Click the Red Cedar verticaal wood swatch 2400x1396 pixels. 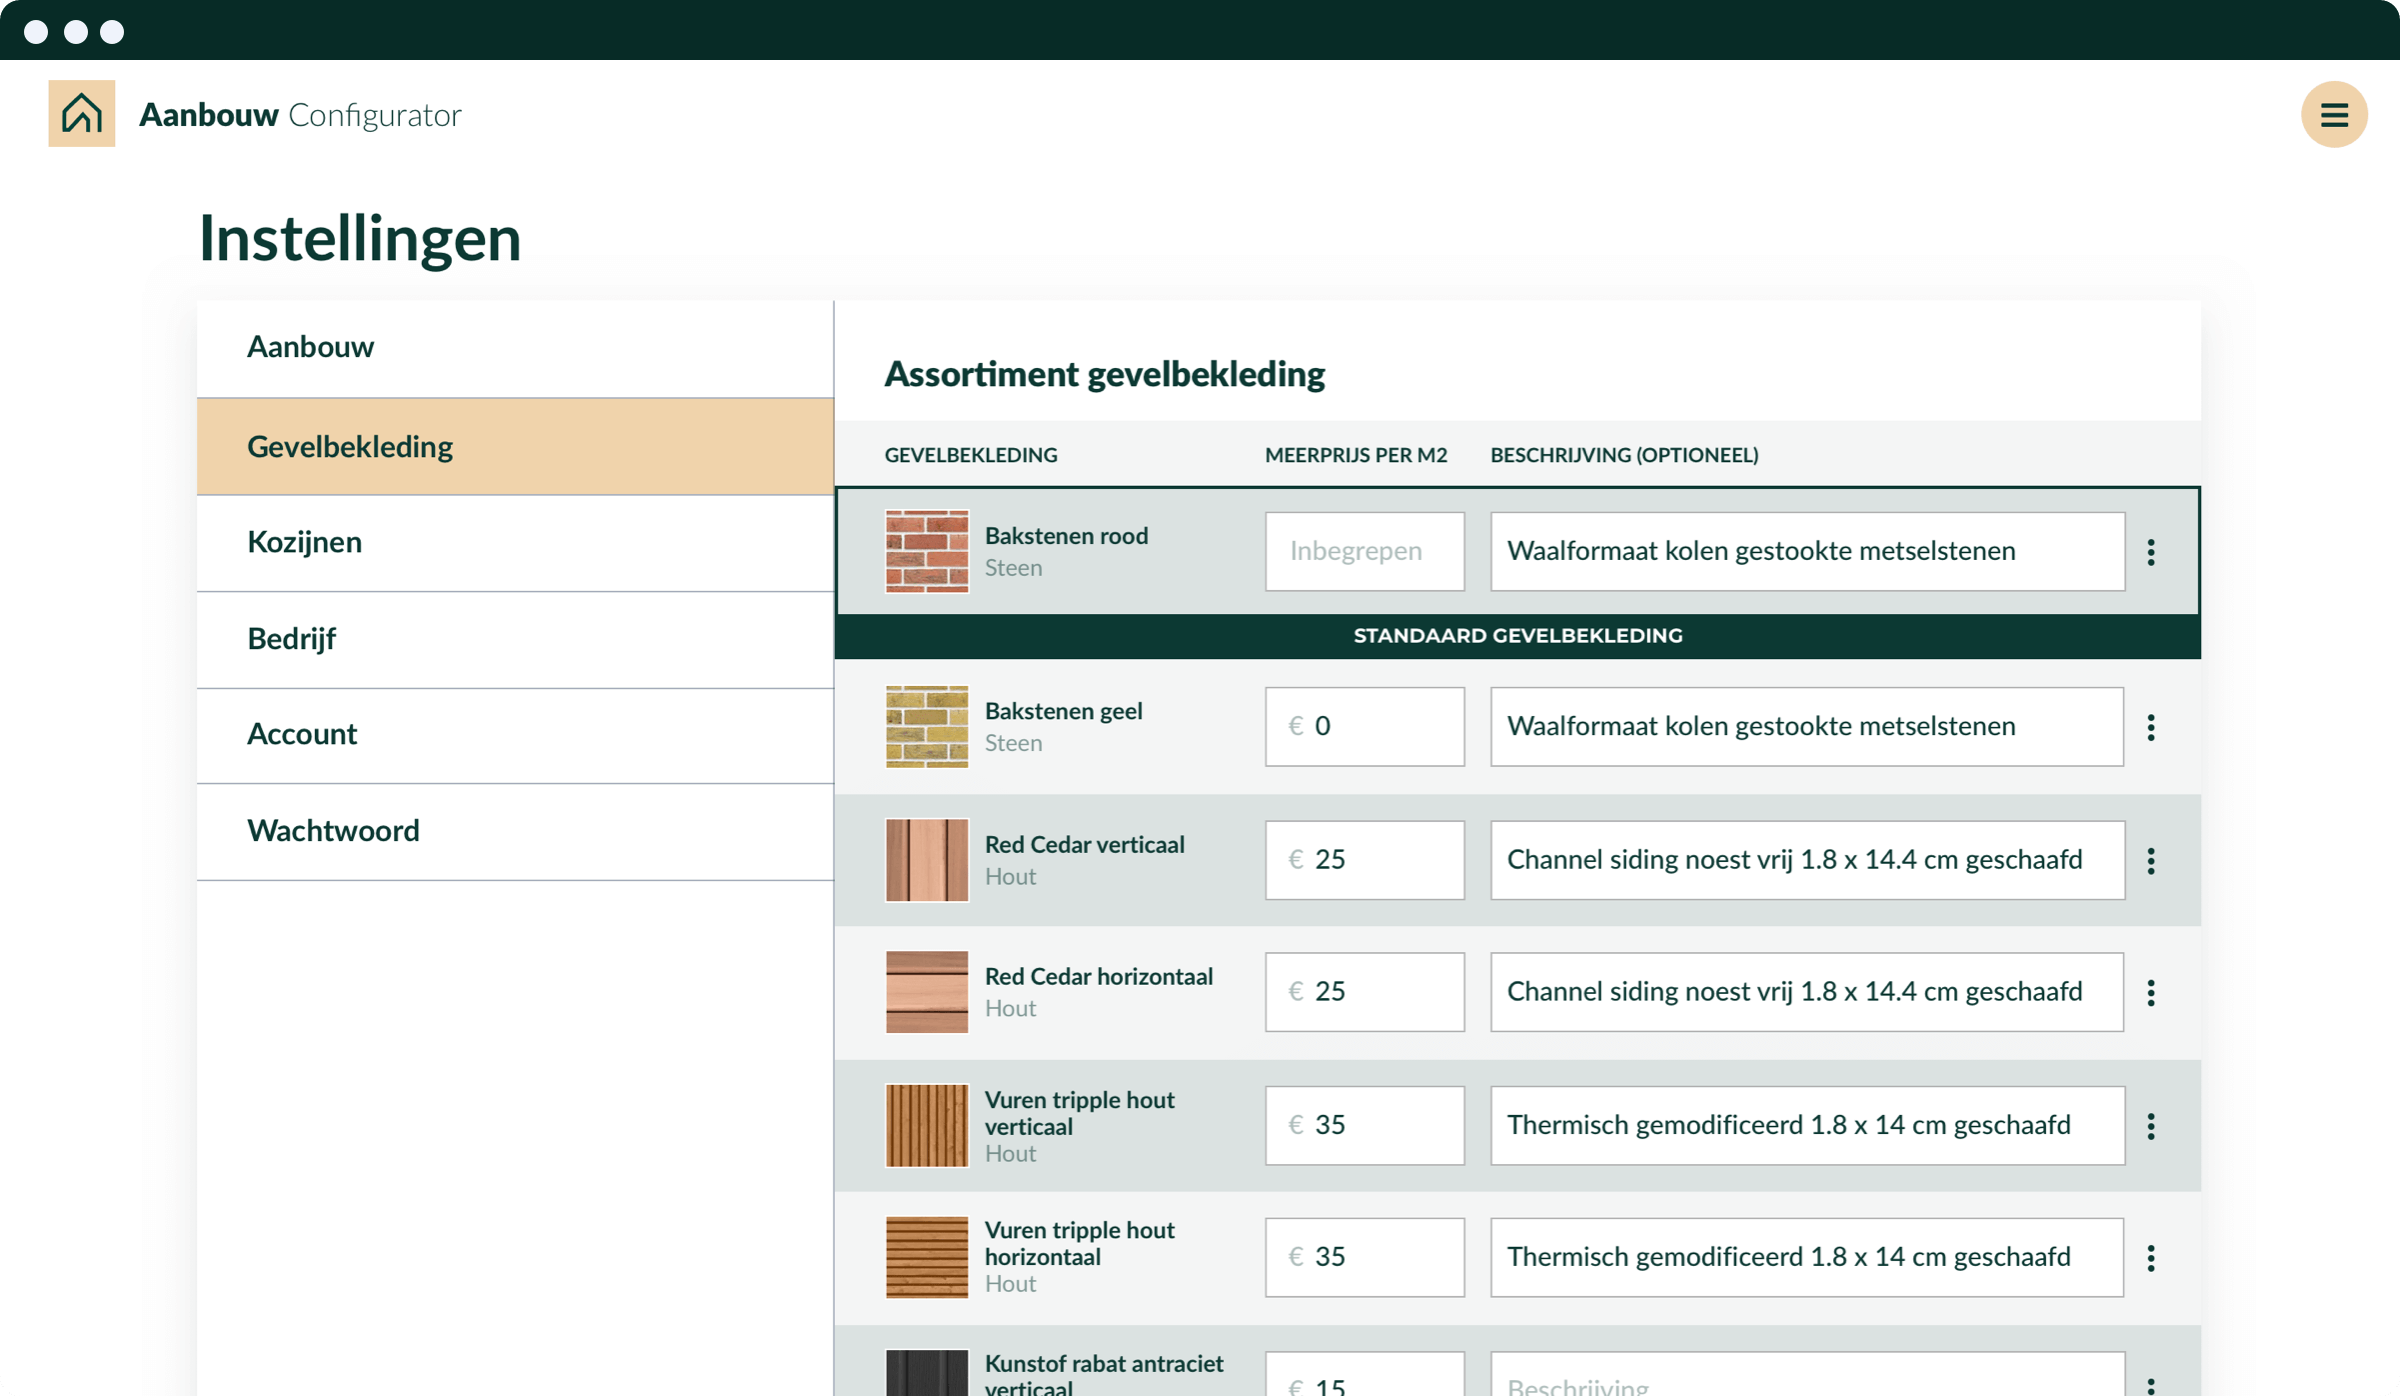pyautogui.click(x=926, y=860)
